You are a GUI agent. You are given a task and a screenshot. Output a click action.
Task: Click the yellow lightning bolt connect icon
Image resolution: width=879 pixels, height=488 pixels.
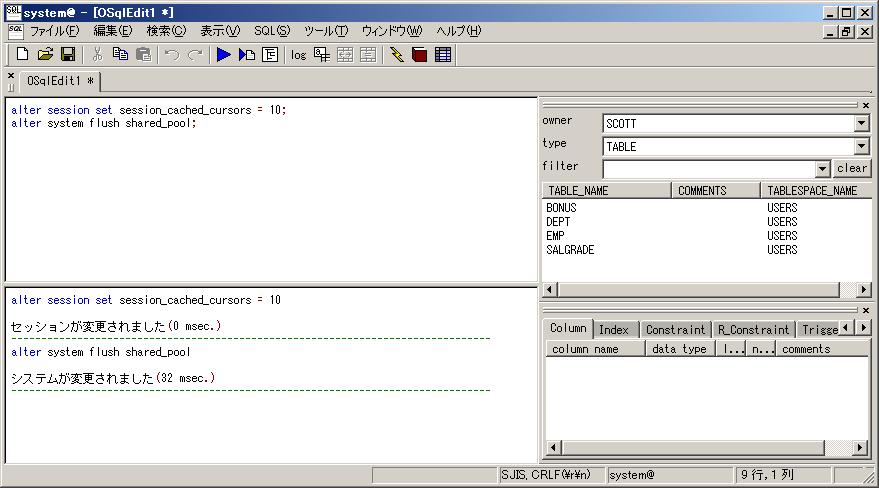pyautogui.click(x=397, y=55)
